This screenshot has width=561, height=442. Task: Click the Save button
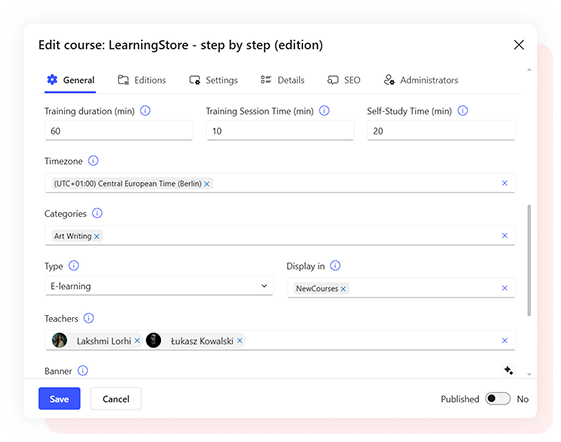click(59, 399)
